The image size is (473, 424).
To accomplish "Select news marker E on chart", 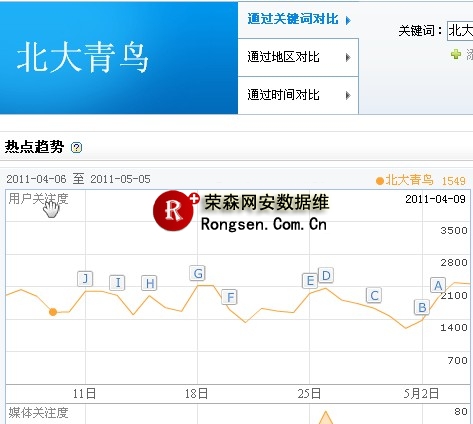I will (310, 281).
